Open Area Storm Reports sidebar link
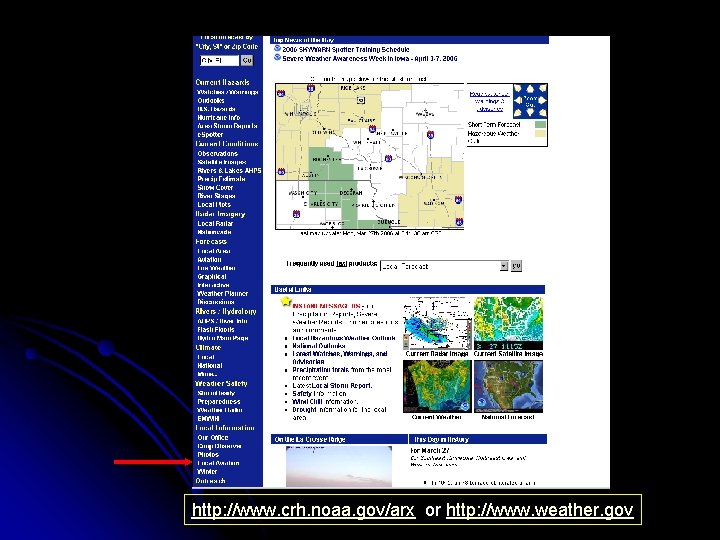Screen dimensions: 720x540 [x=227, y=126]
